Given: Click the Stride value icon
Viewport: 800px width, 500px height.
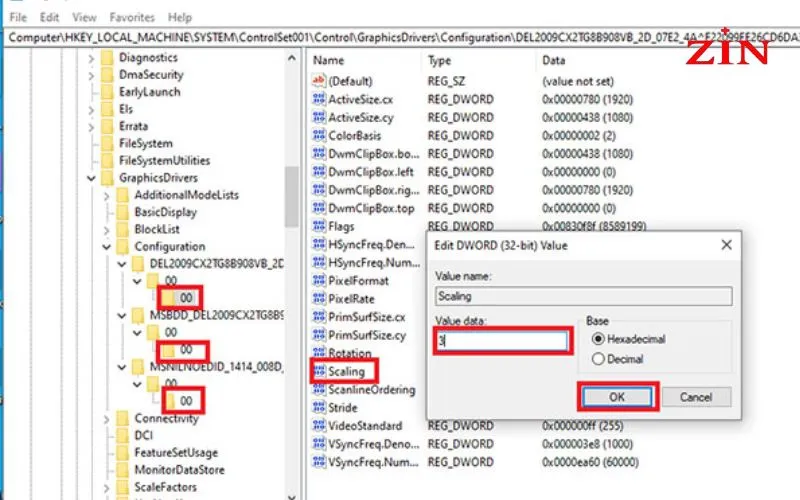Looking at the screenshot, I should click(319, 407).
